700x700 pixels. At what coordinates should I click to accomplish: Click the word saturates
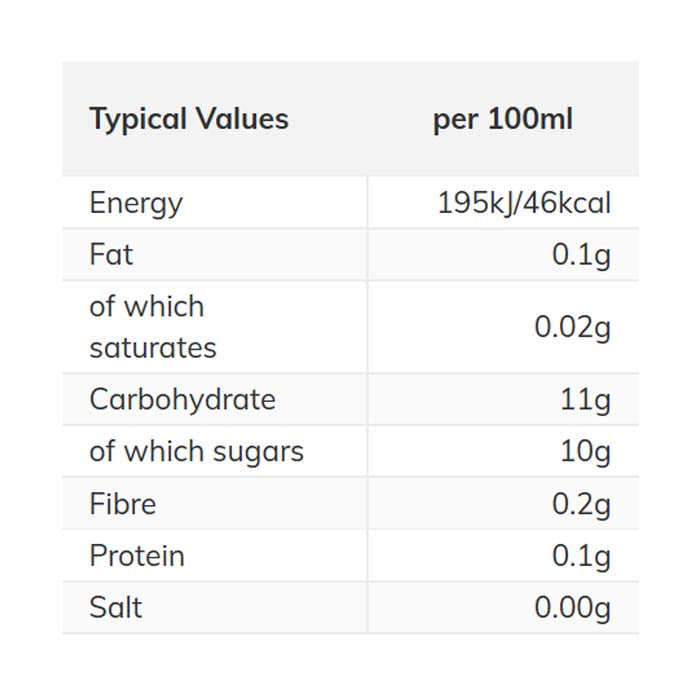point(153,348)
